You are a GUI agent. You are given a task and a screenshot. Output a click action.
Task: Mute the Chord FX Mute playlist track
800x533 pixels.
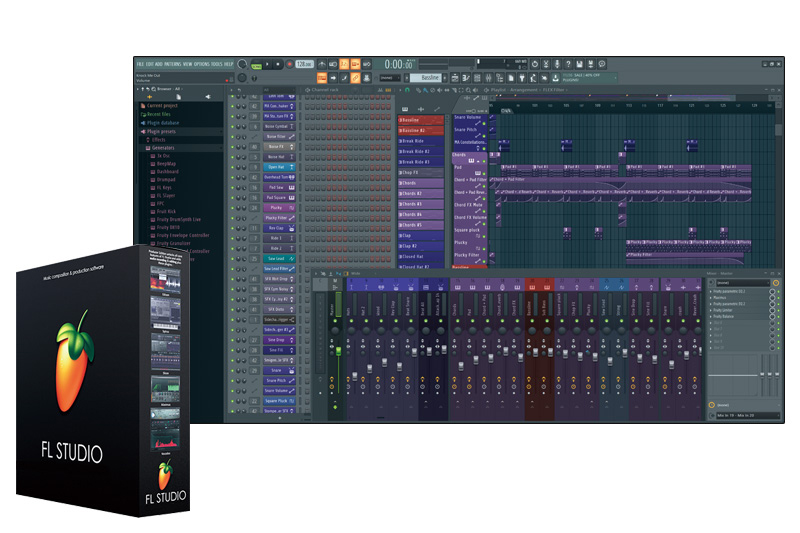(484, 211)
